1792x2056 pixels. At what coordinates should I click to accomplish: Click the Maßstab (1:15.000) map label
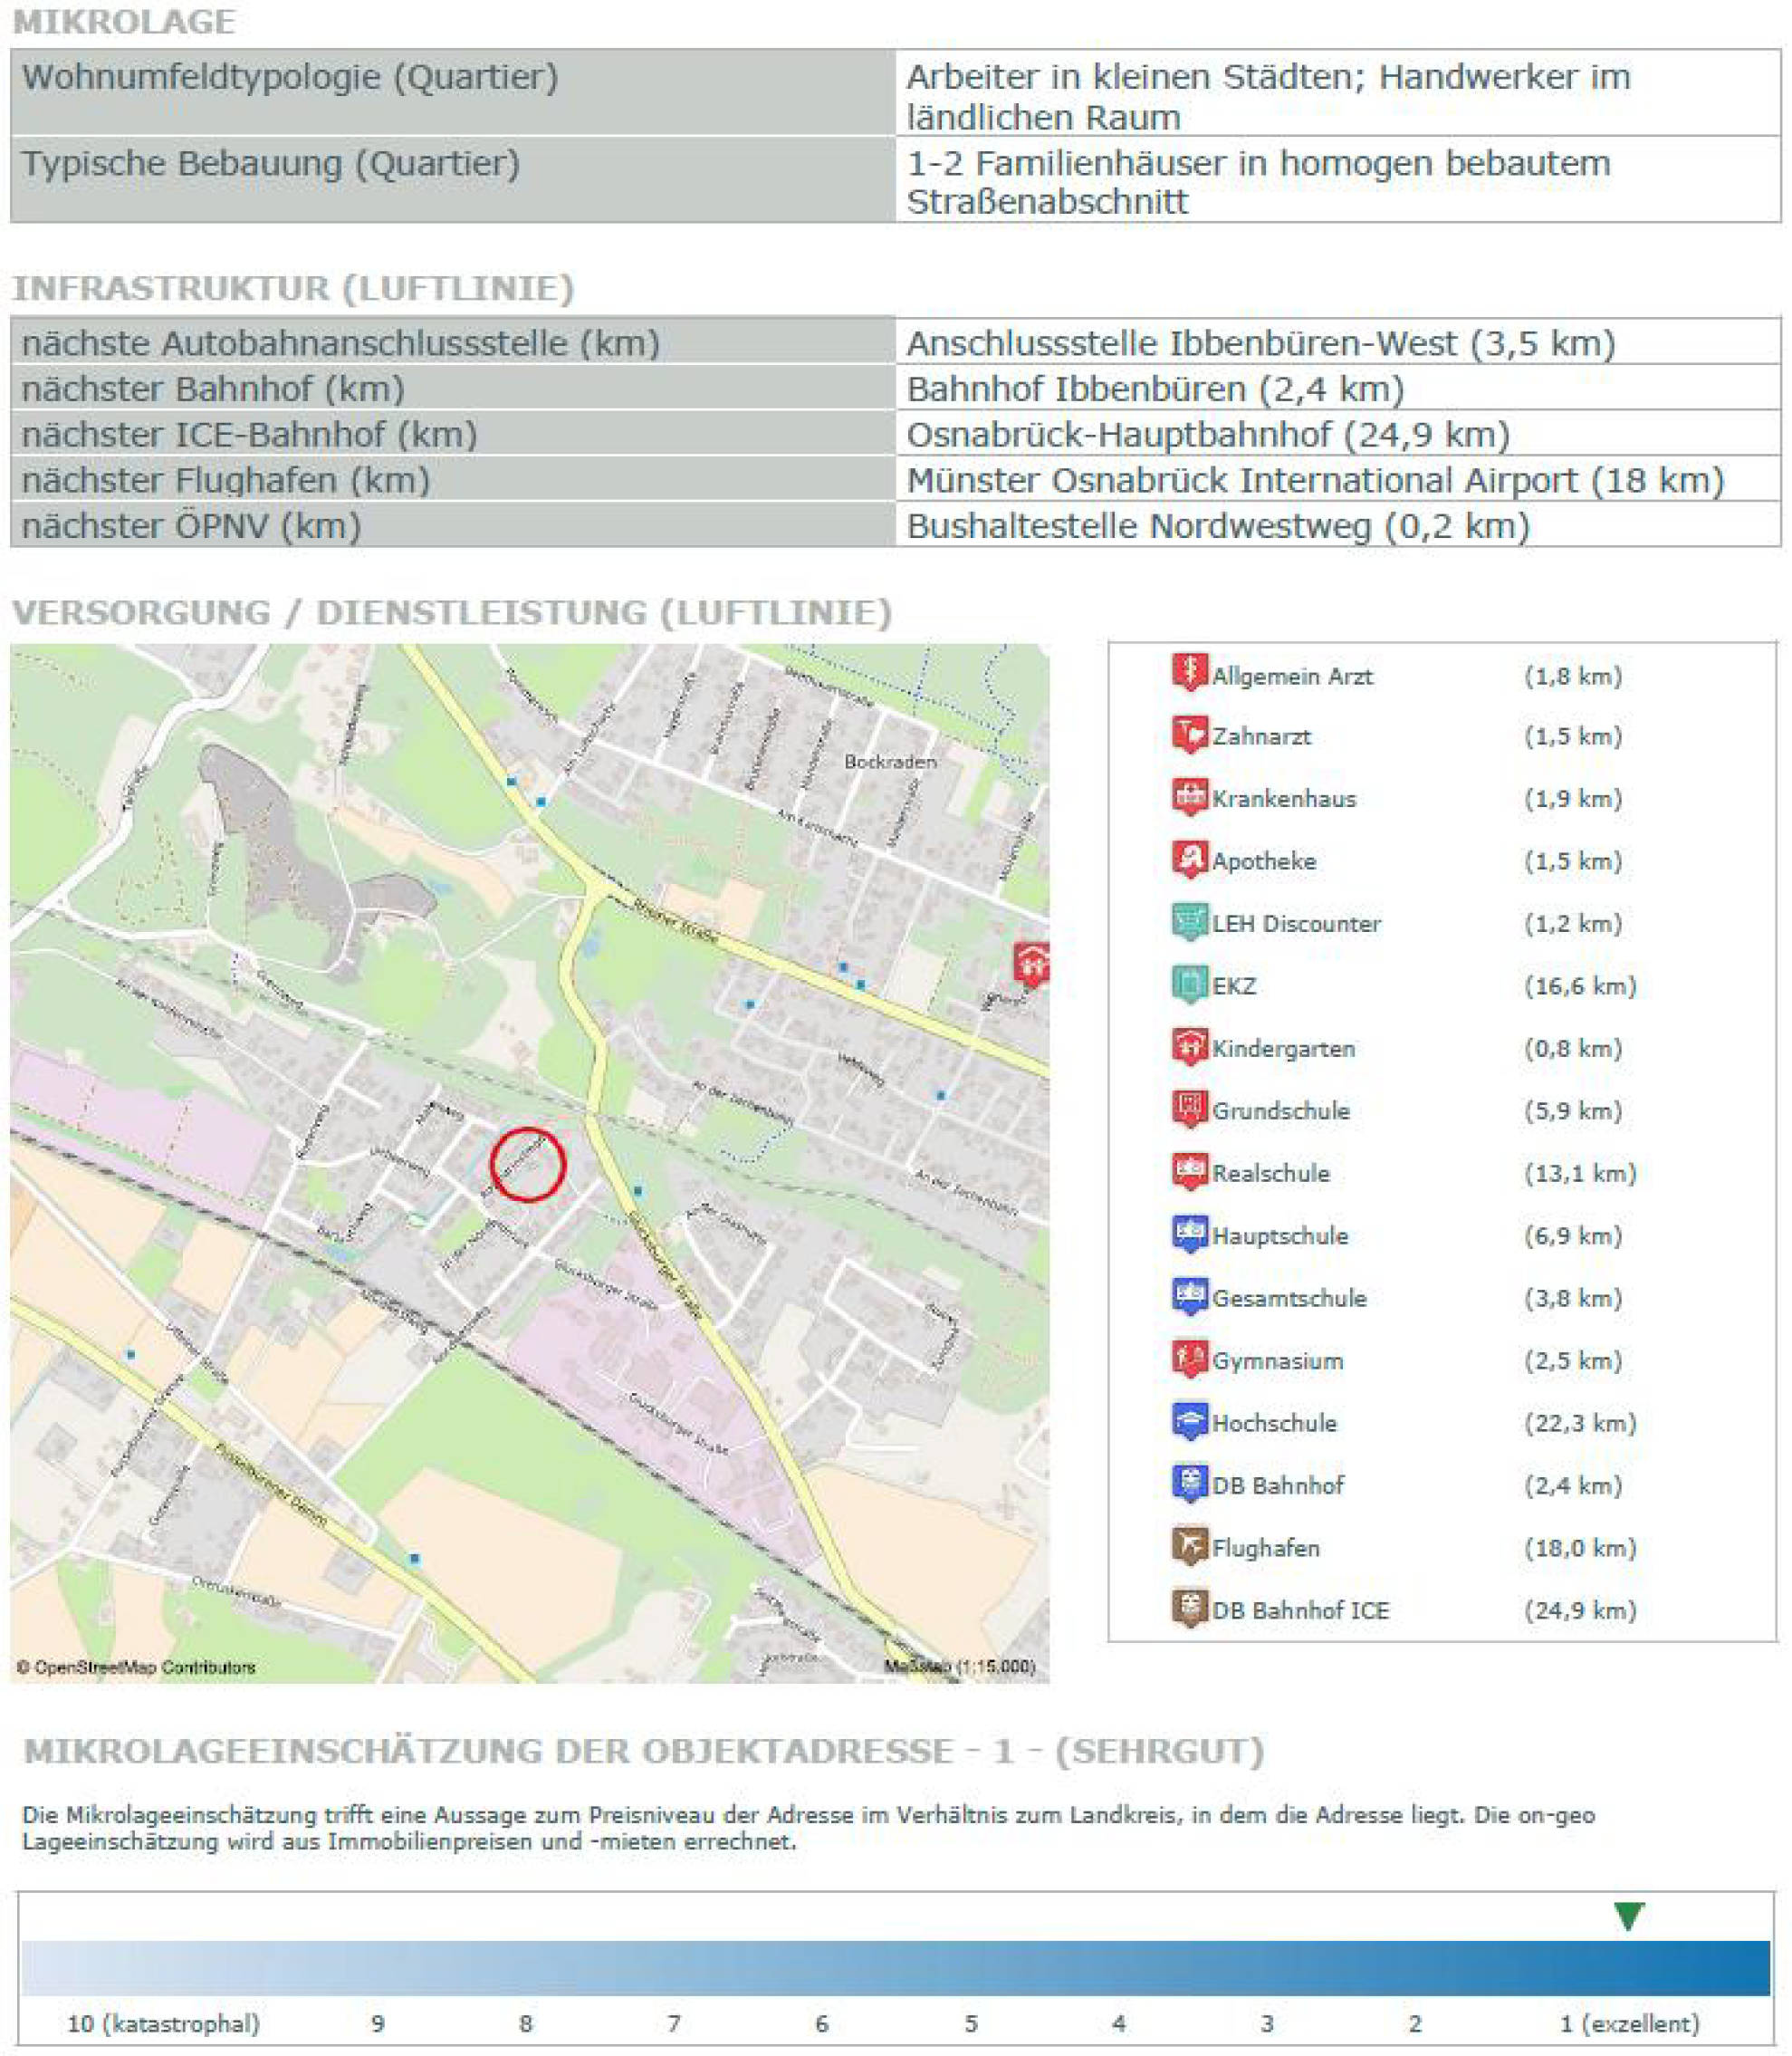coord(960,1667)
